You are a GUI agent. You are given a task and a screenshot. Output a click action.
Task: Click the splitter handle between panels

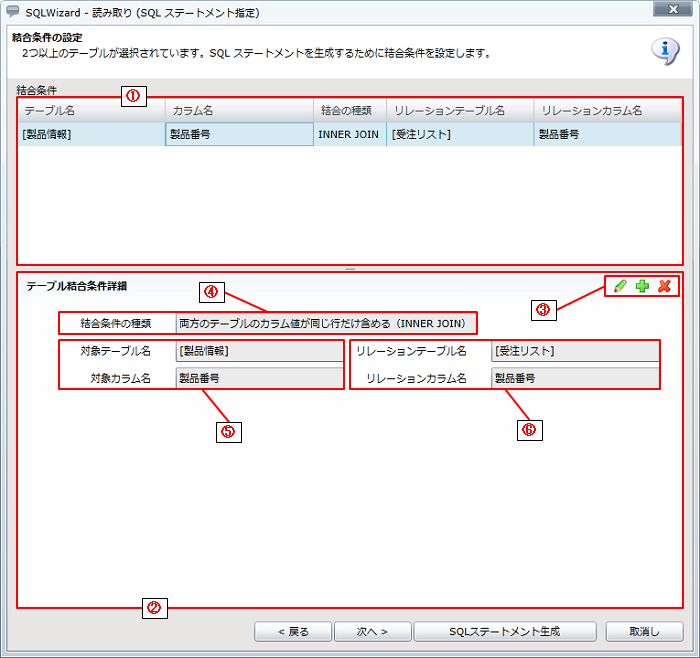tap(350, 269)
